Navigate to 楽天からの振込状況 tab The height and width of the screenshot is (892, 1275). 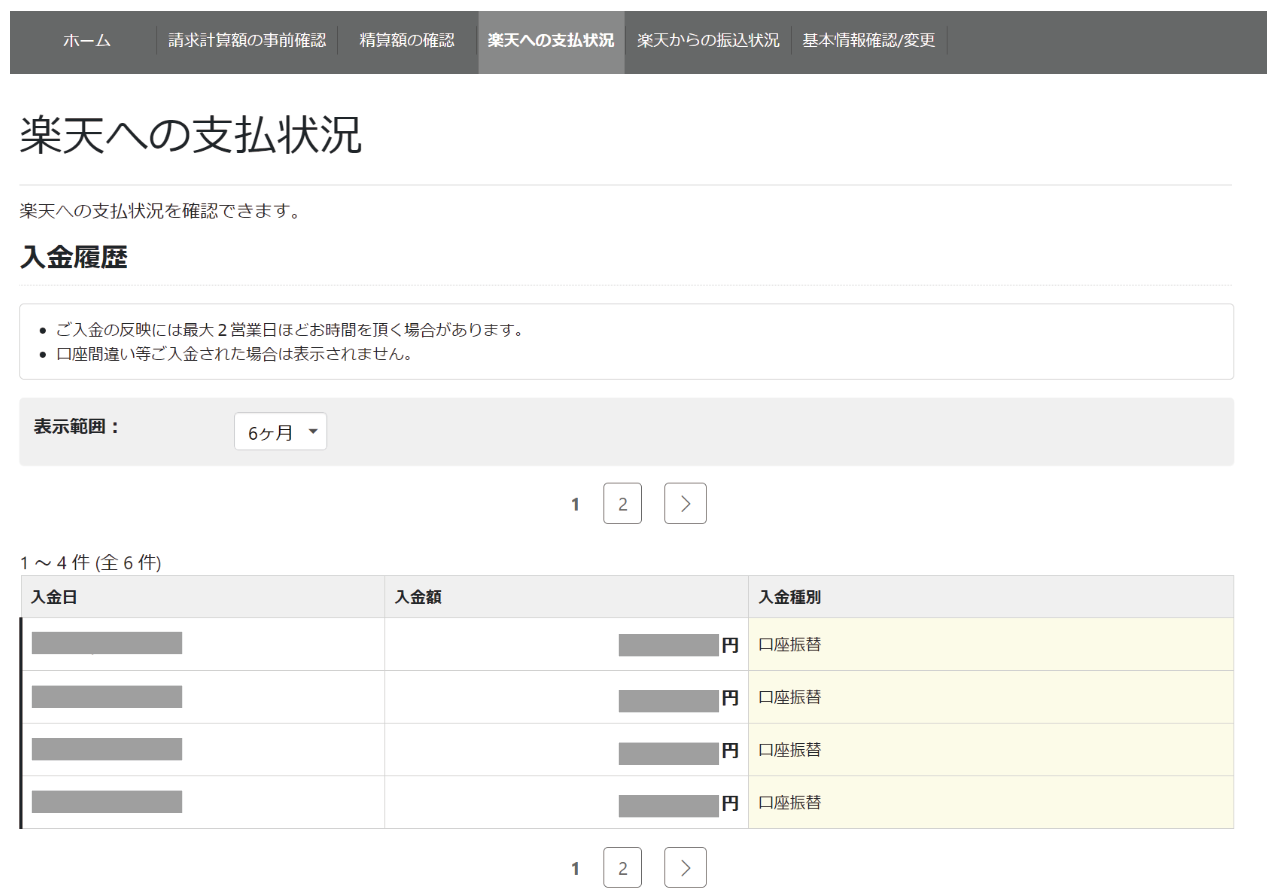(708, 41)
